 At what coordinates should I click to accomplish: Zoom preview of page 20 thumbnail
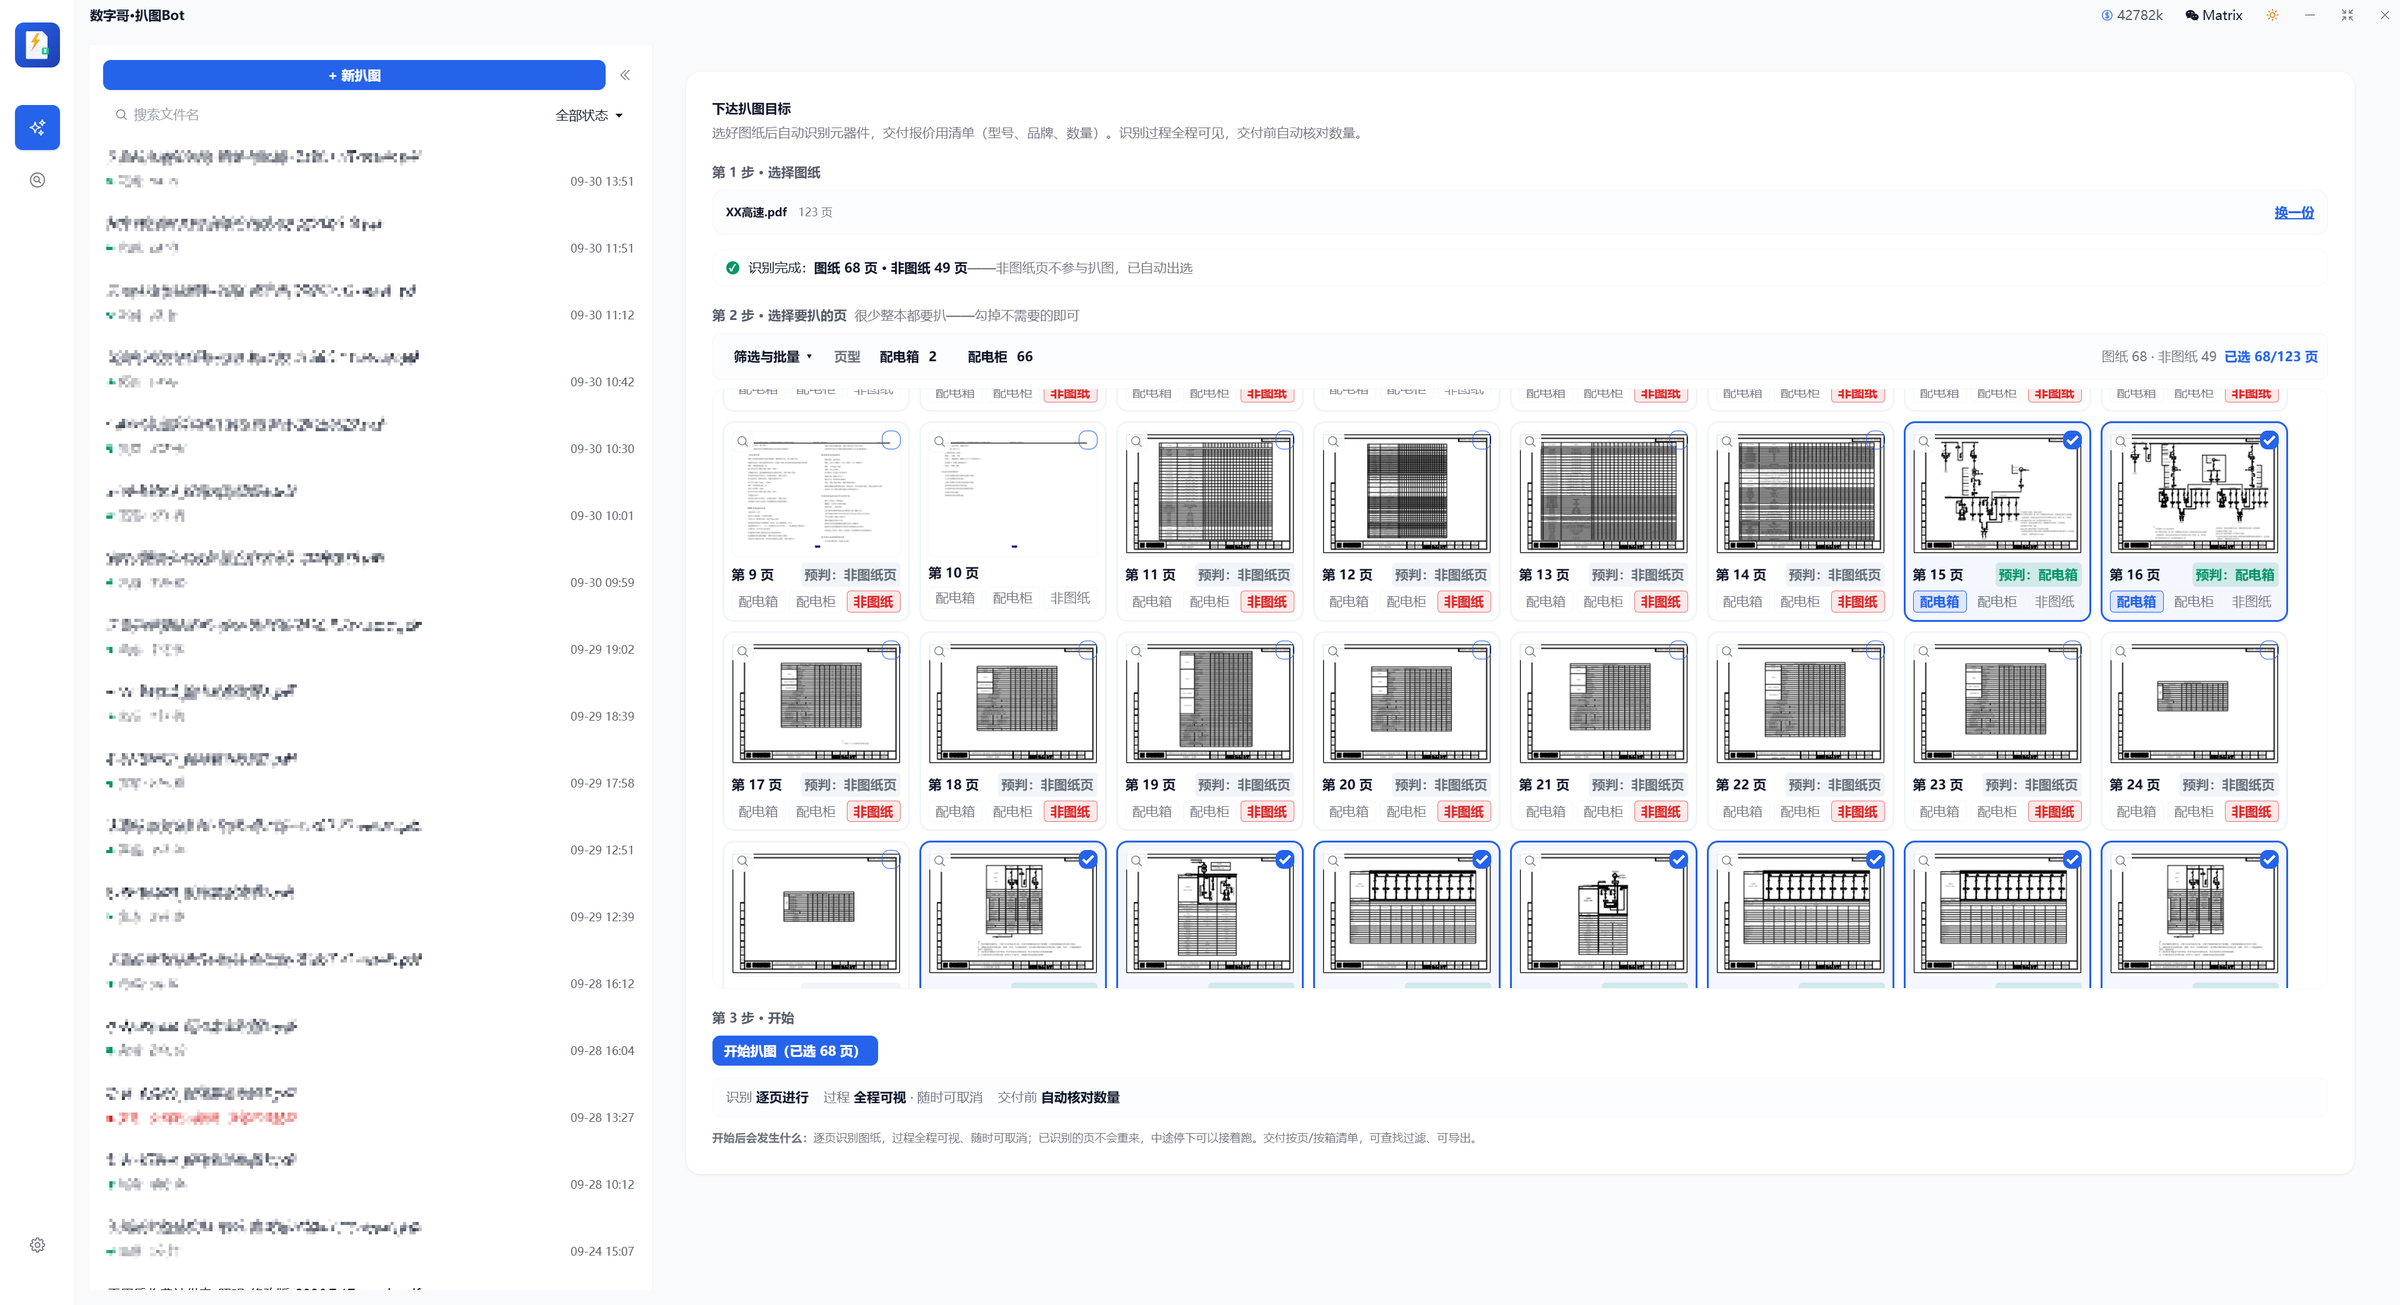[x=1333, y=651]
